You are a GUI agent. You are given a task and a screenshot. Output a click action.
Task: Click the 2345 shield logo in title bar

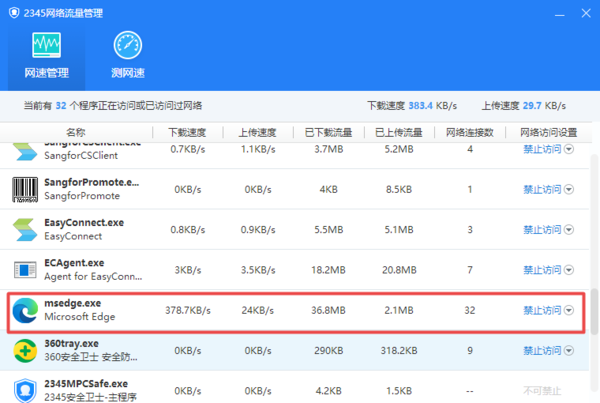[x=13, y=12]
